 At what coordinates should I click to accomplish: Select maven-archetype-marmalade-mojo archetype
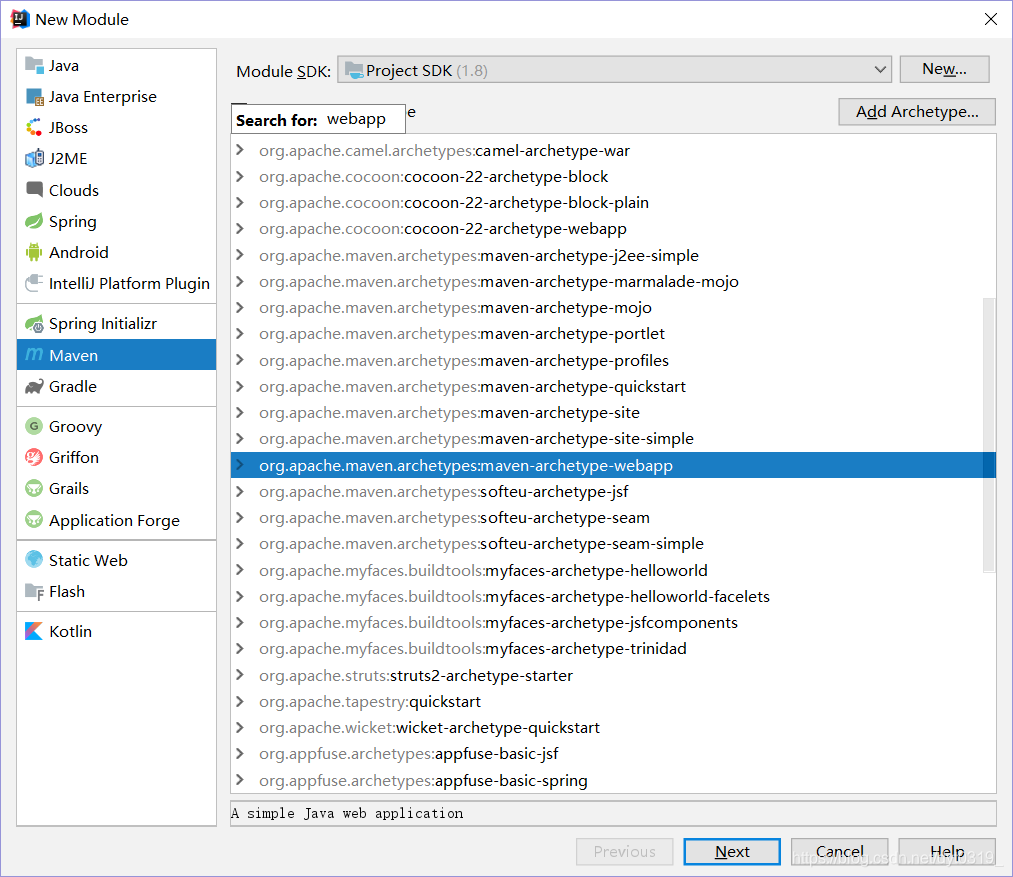pos(498,282)
